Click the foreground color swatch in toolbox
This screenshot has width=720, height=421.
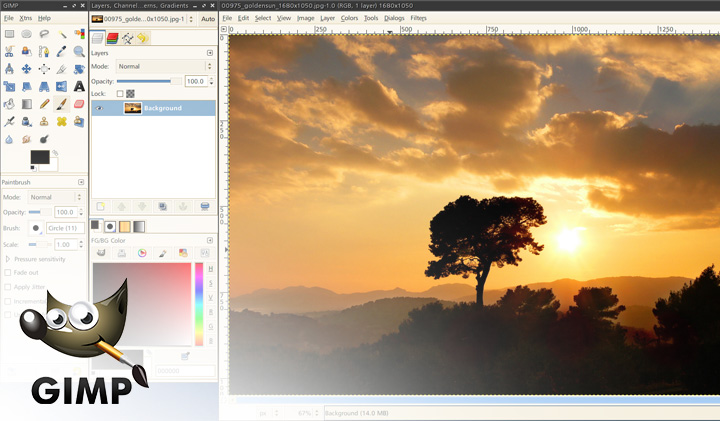pyautogui.click(x=40, y=157)
